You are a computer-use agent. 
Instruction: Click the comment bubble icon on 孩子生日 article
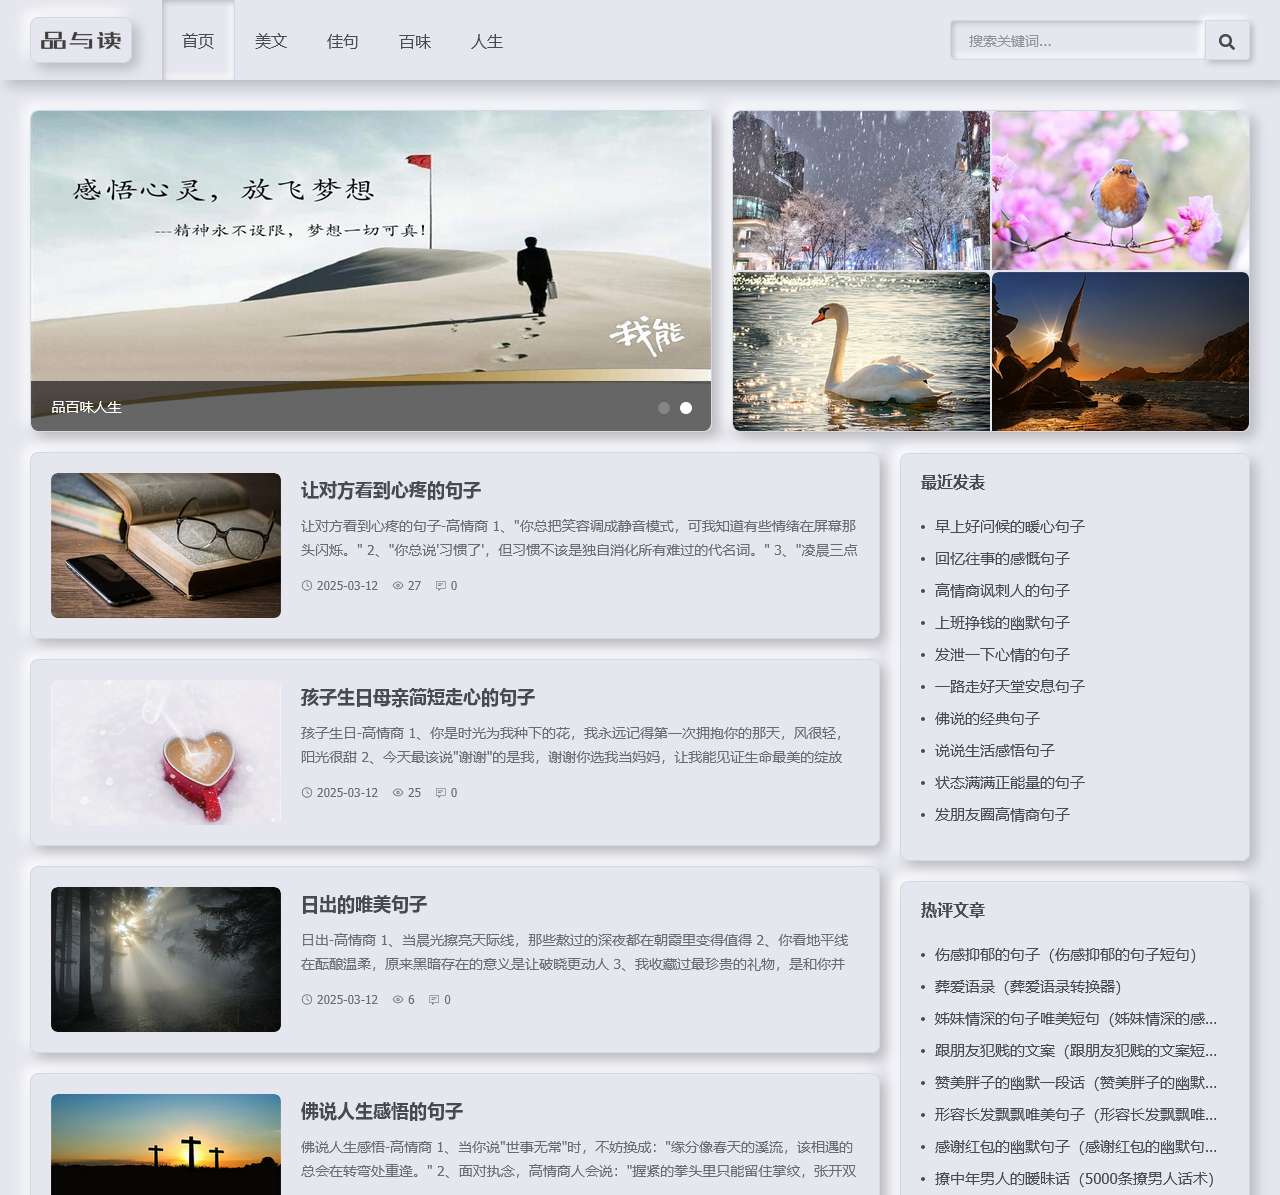tap(440, 792)
